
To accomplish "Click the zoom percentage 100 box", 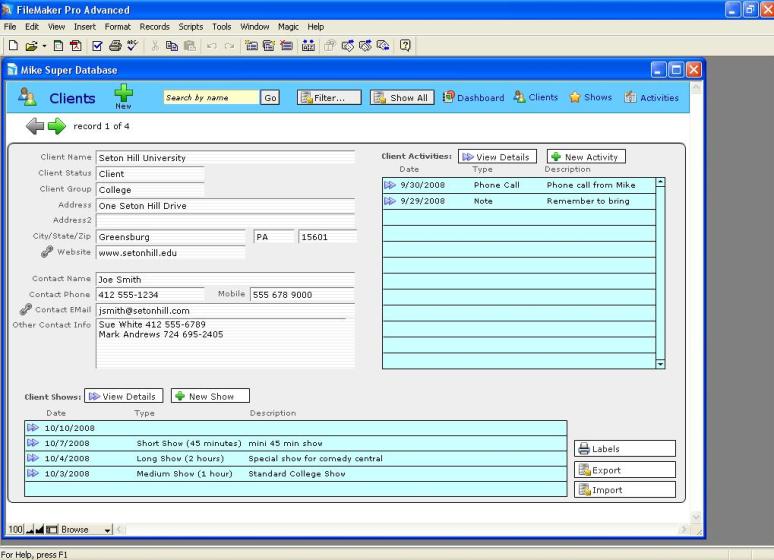I will tap(15, 529).
